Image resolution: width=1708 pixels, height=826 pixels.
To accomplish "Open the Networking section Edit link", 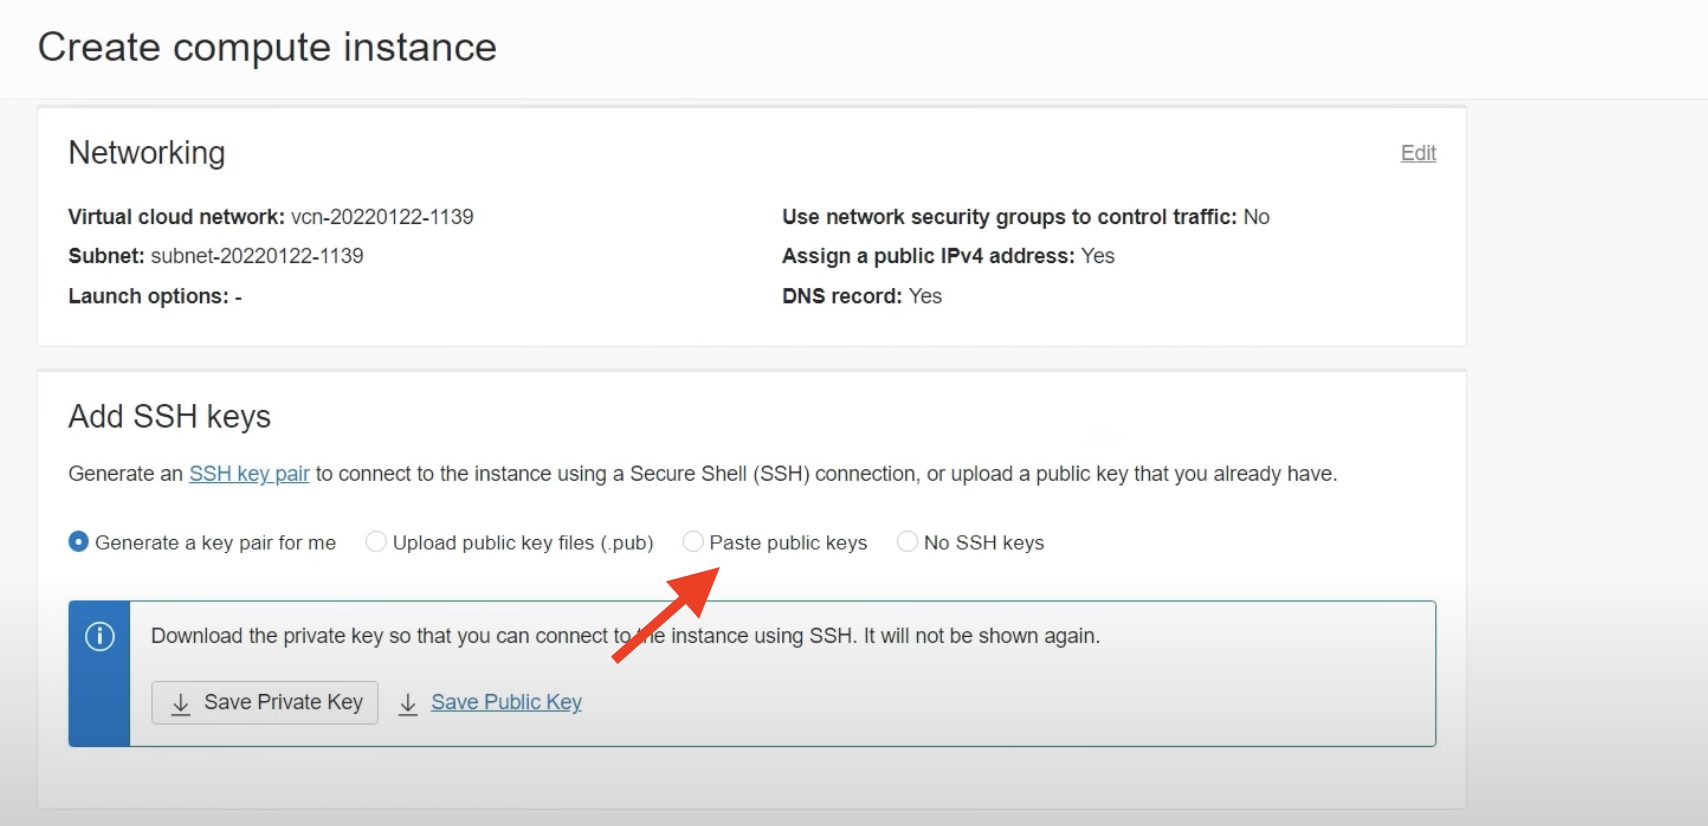I will (1417, 153).
